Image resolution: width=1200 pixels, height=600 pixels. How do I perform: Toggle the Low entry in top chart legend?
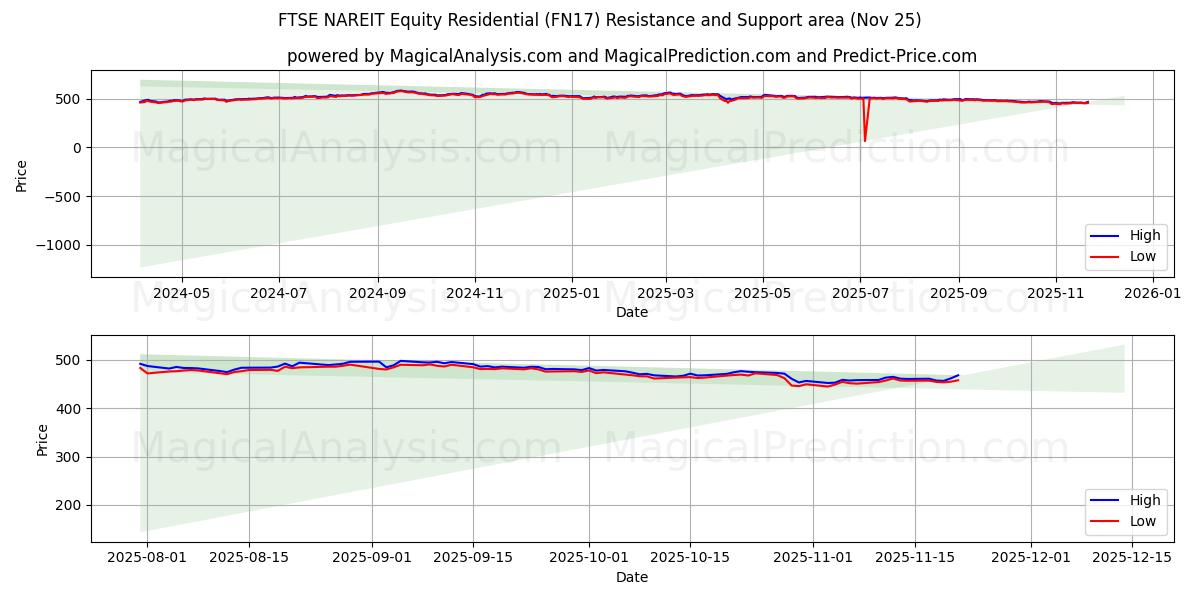1142,257
